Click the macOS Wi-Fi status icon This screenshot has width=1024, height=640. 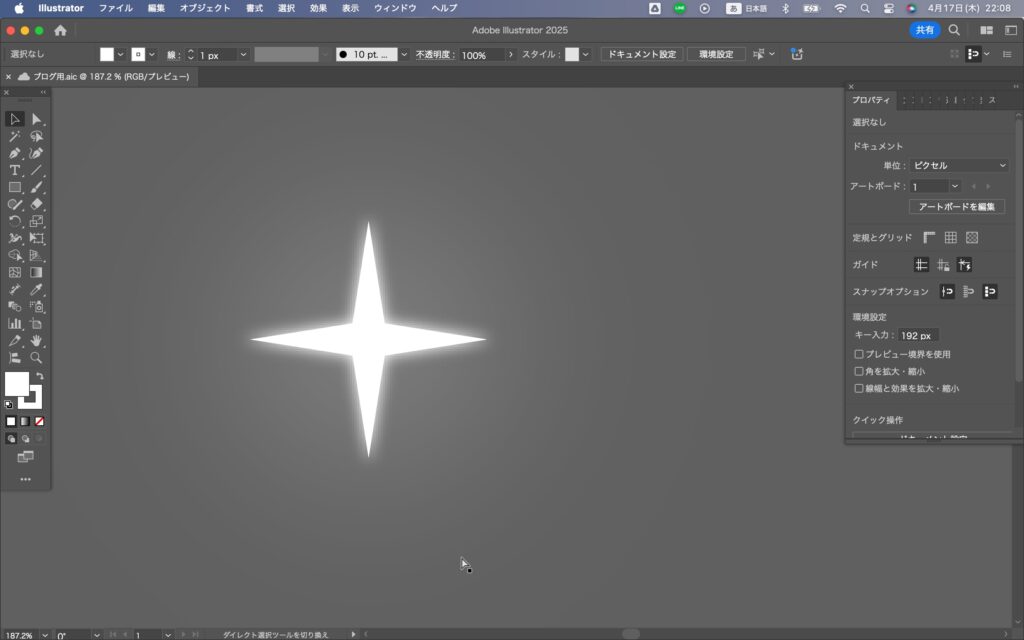840,8
